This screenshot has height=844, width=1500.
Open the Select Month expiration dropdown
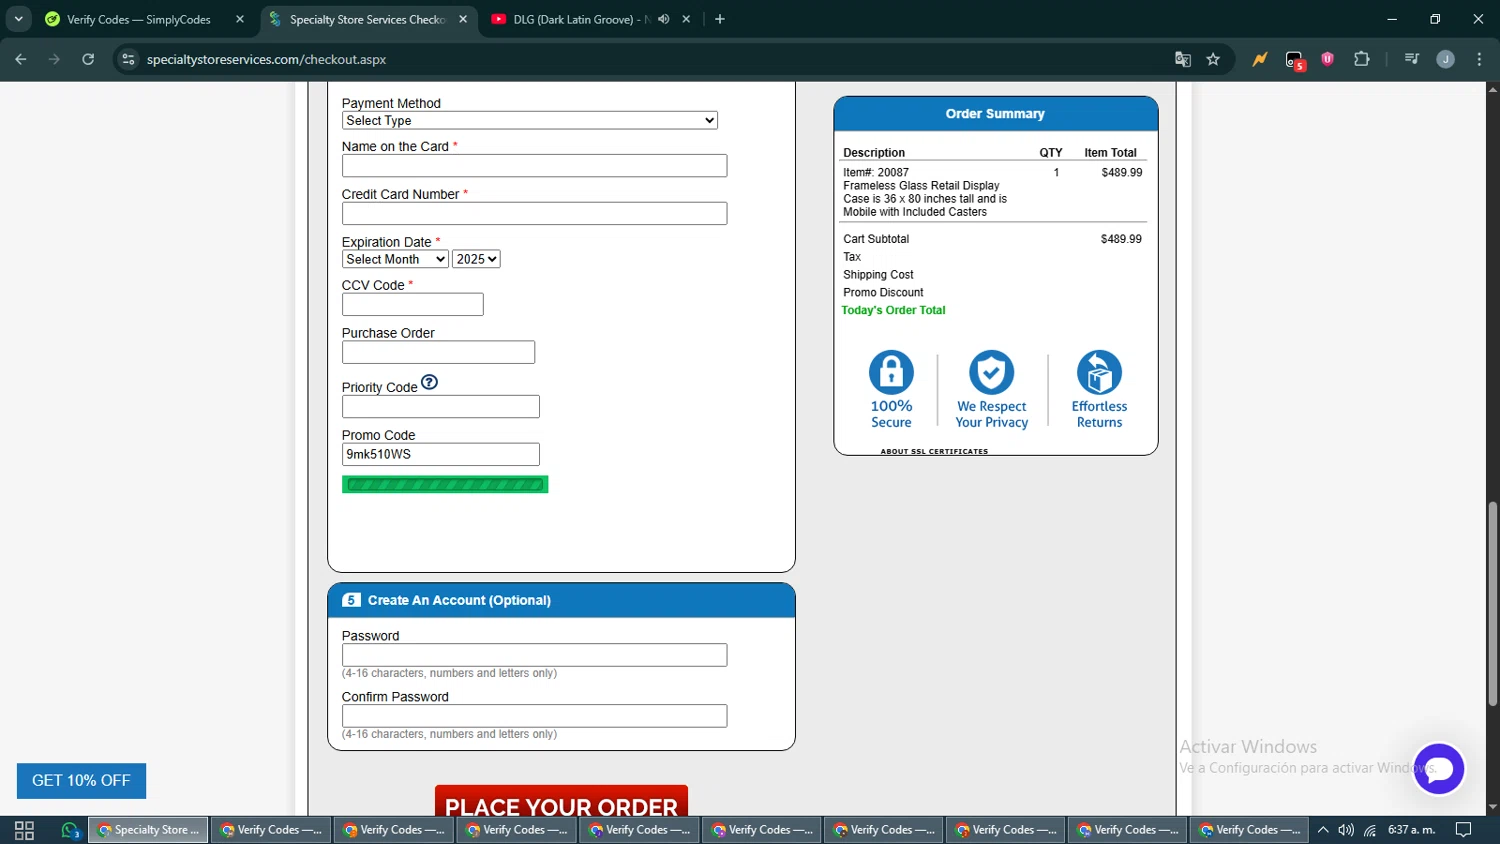tap(395, 259)
